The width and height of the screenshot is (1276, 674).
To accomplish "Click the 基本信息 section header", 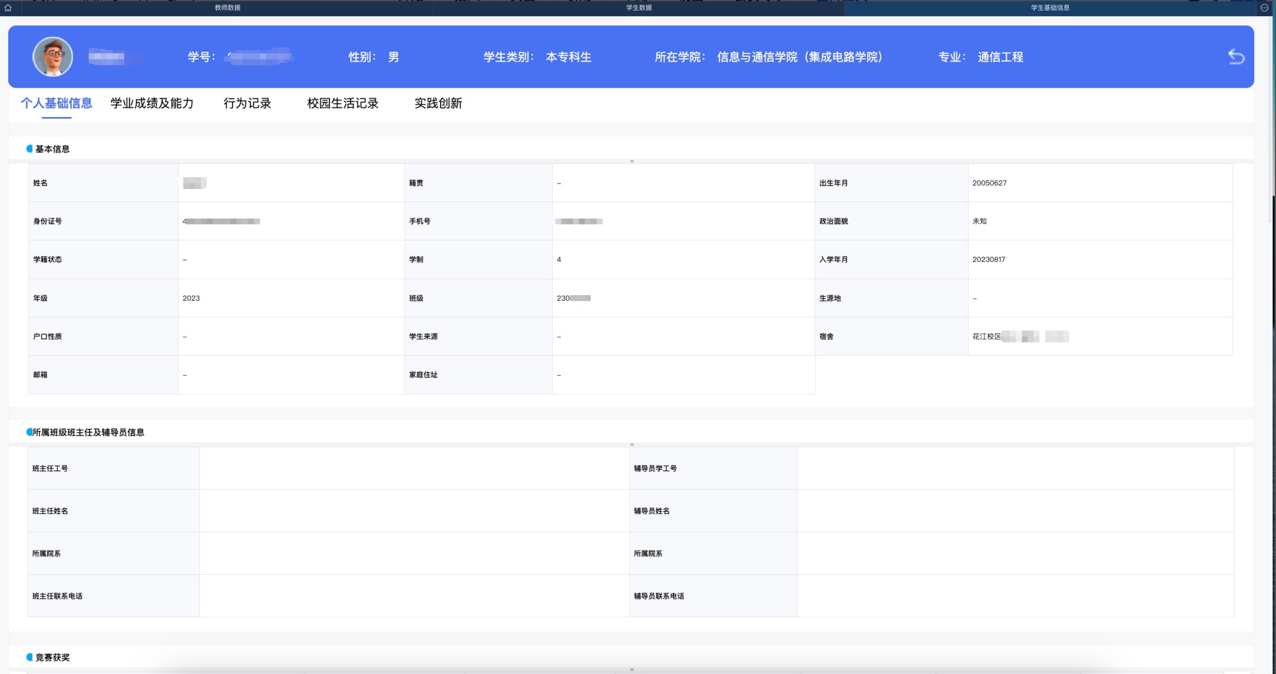I will (x=52, y=149).
